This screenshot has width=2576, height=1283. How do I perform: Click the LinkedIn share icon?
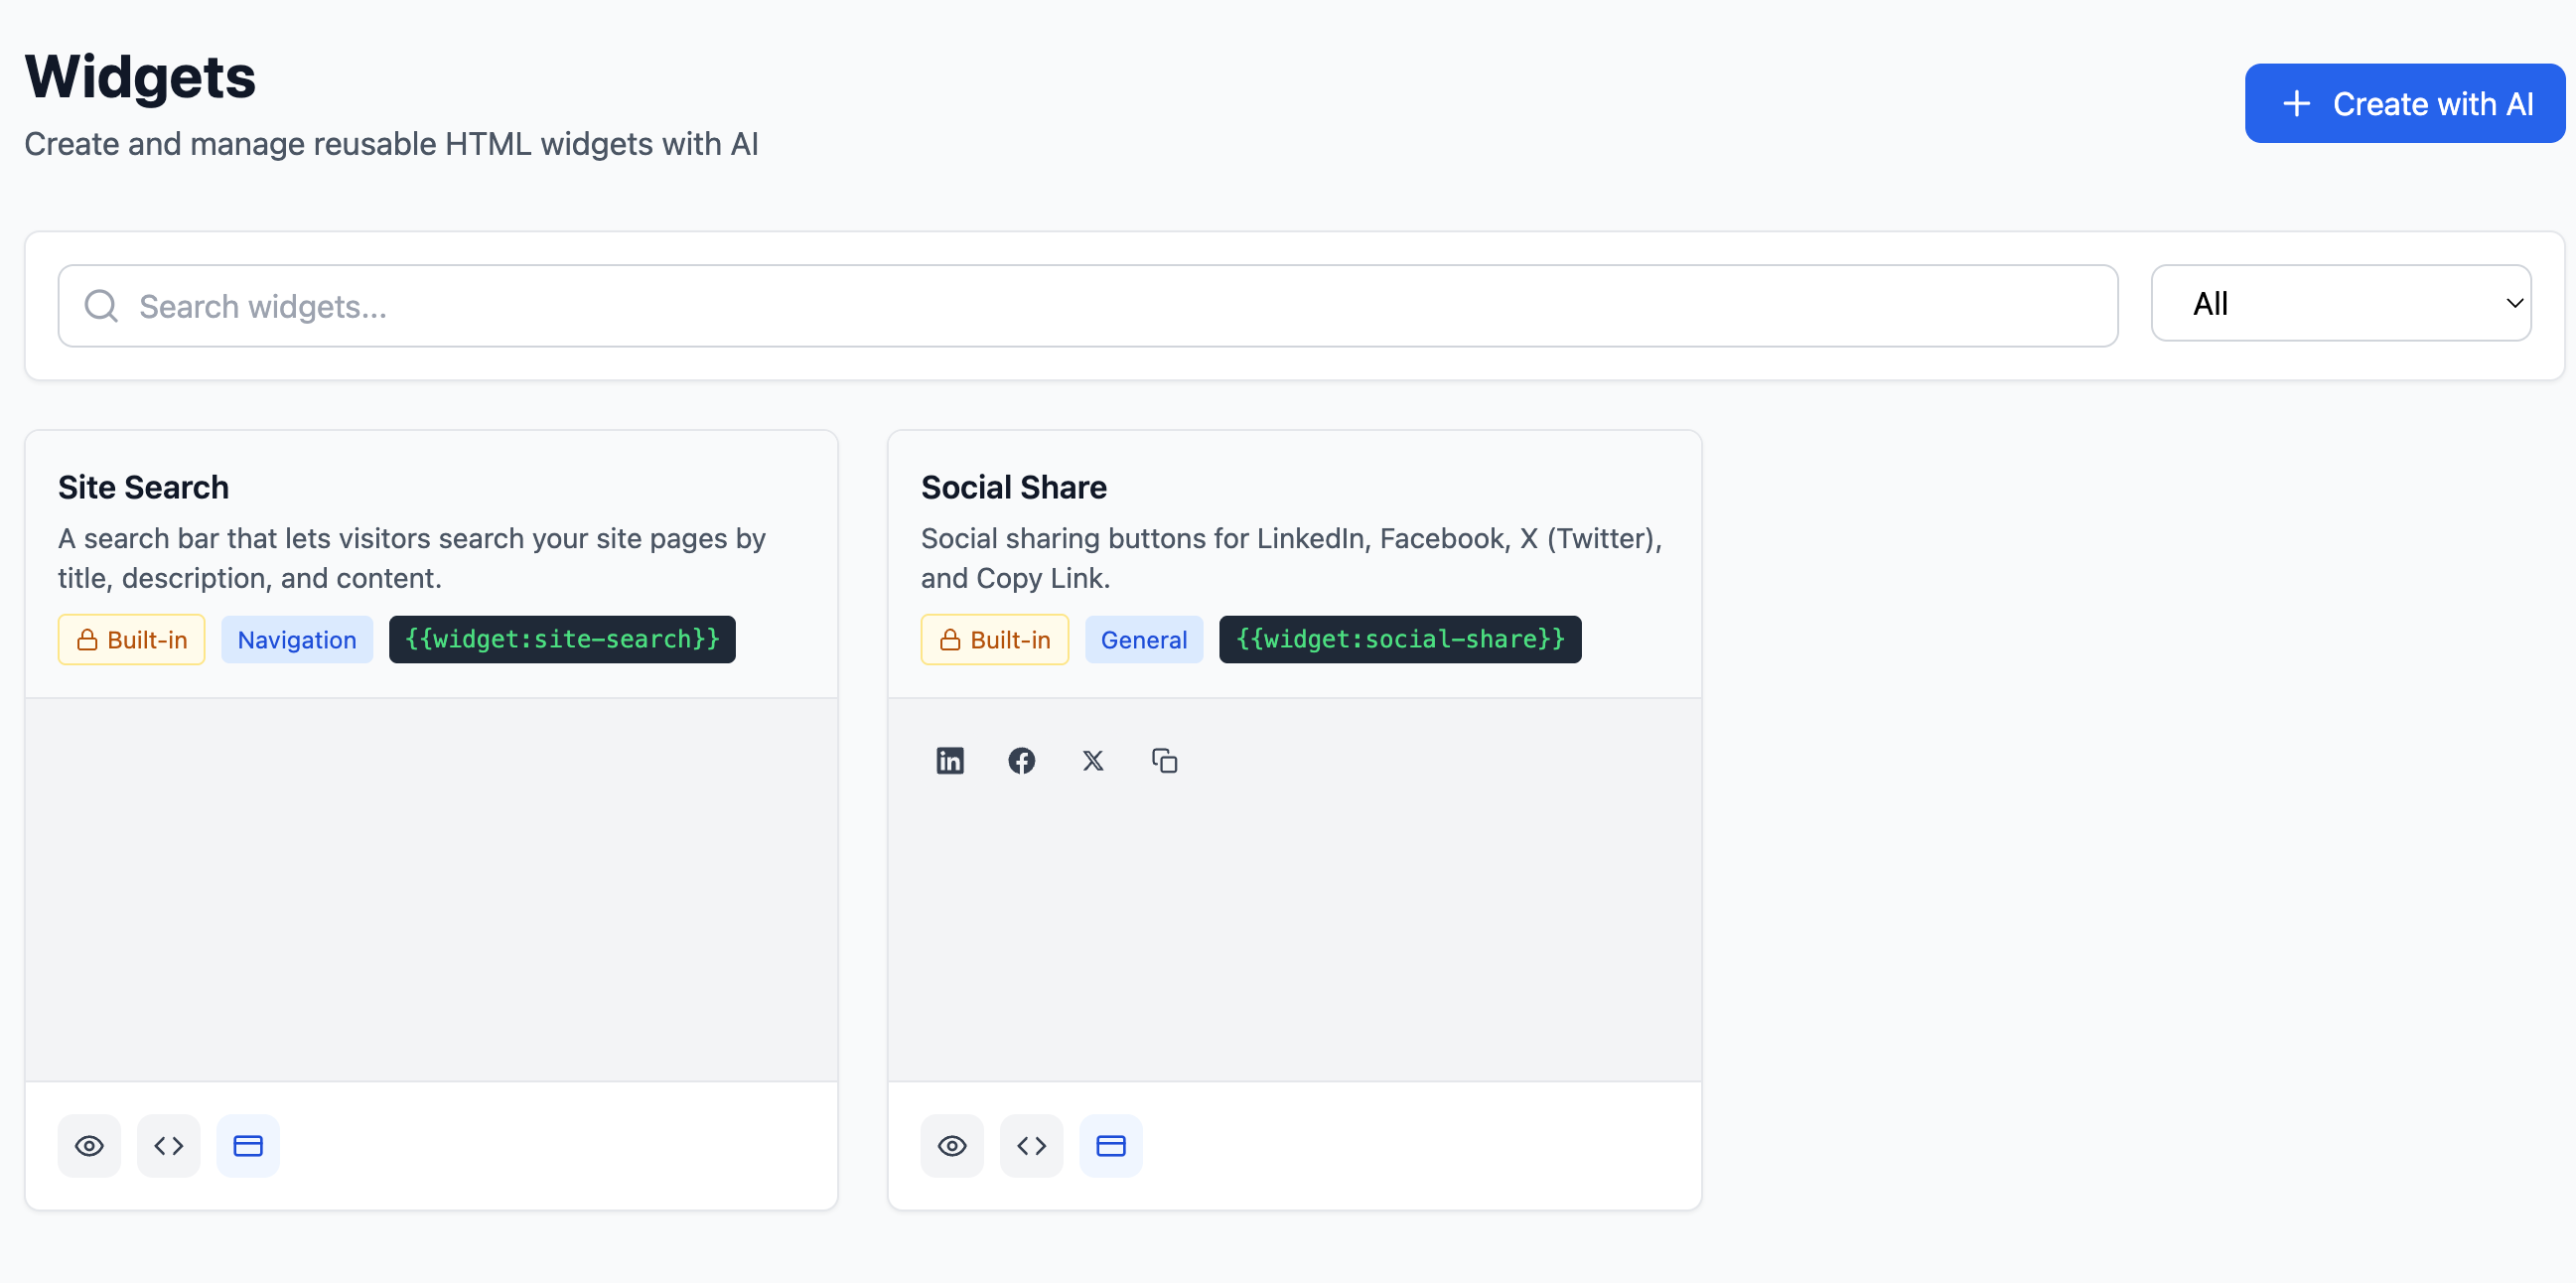[x=949, y=761]
